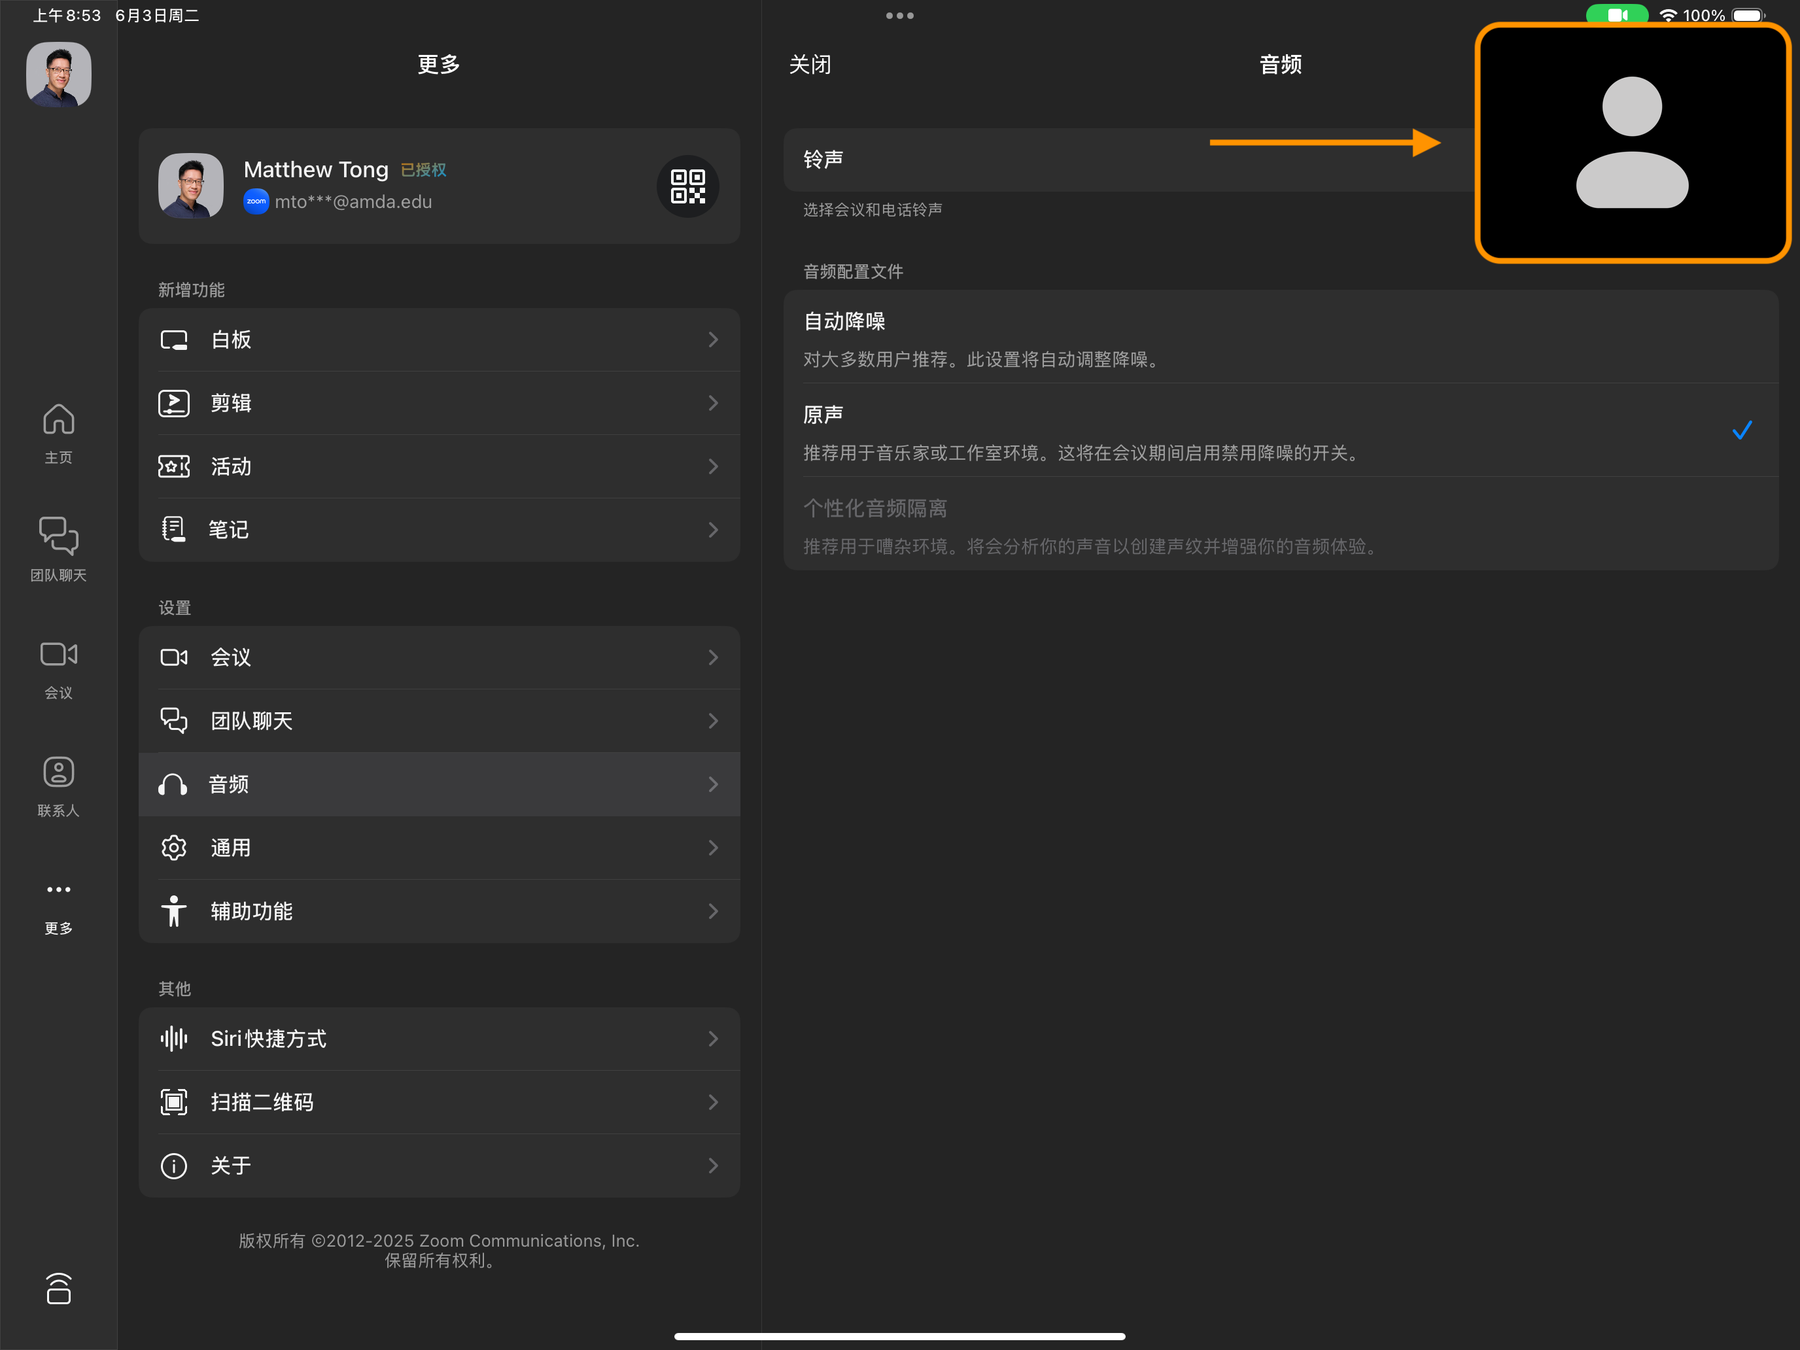Tap the Accessibility figure icon
This screenshot has height=1350, width=1800.
174,911
